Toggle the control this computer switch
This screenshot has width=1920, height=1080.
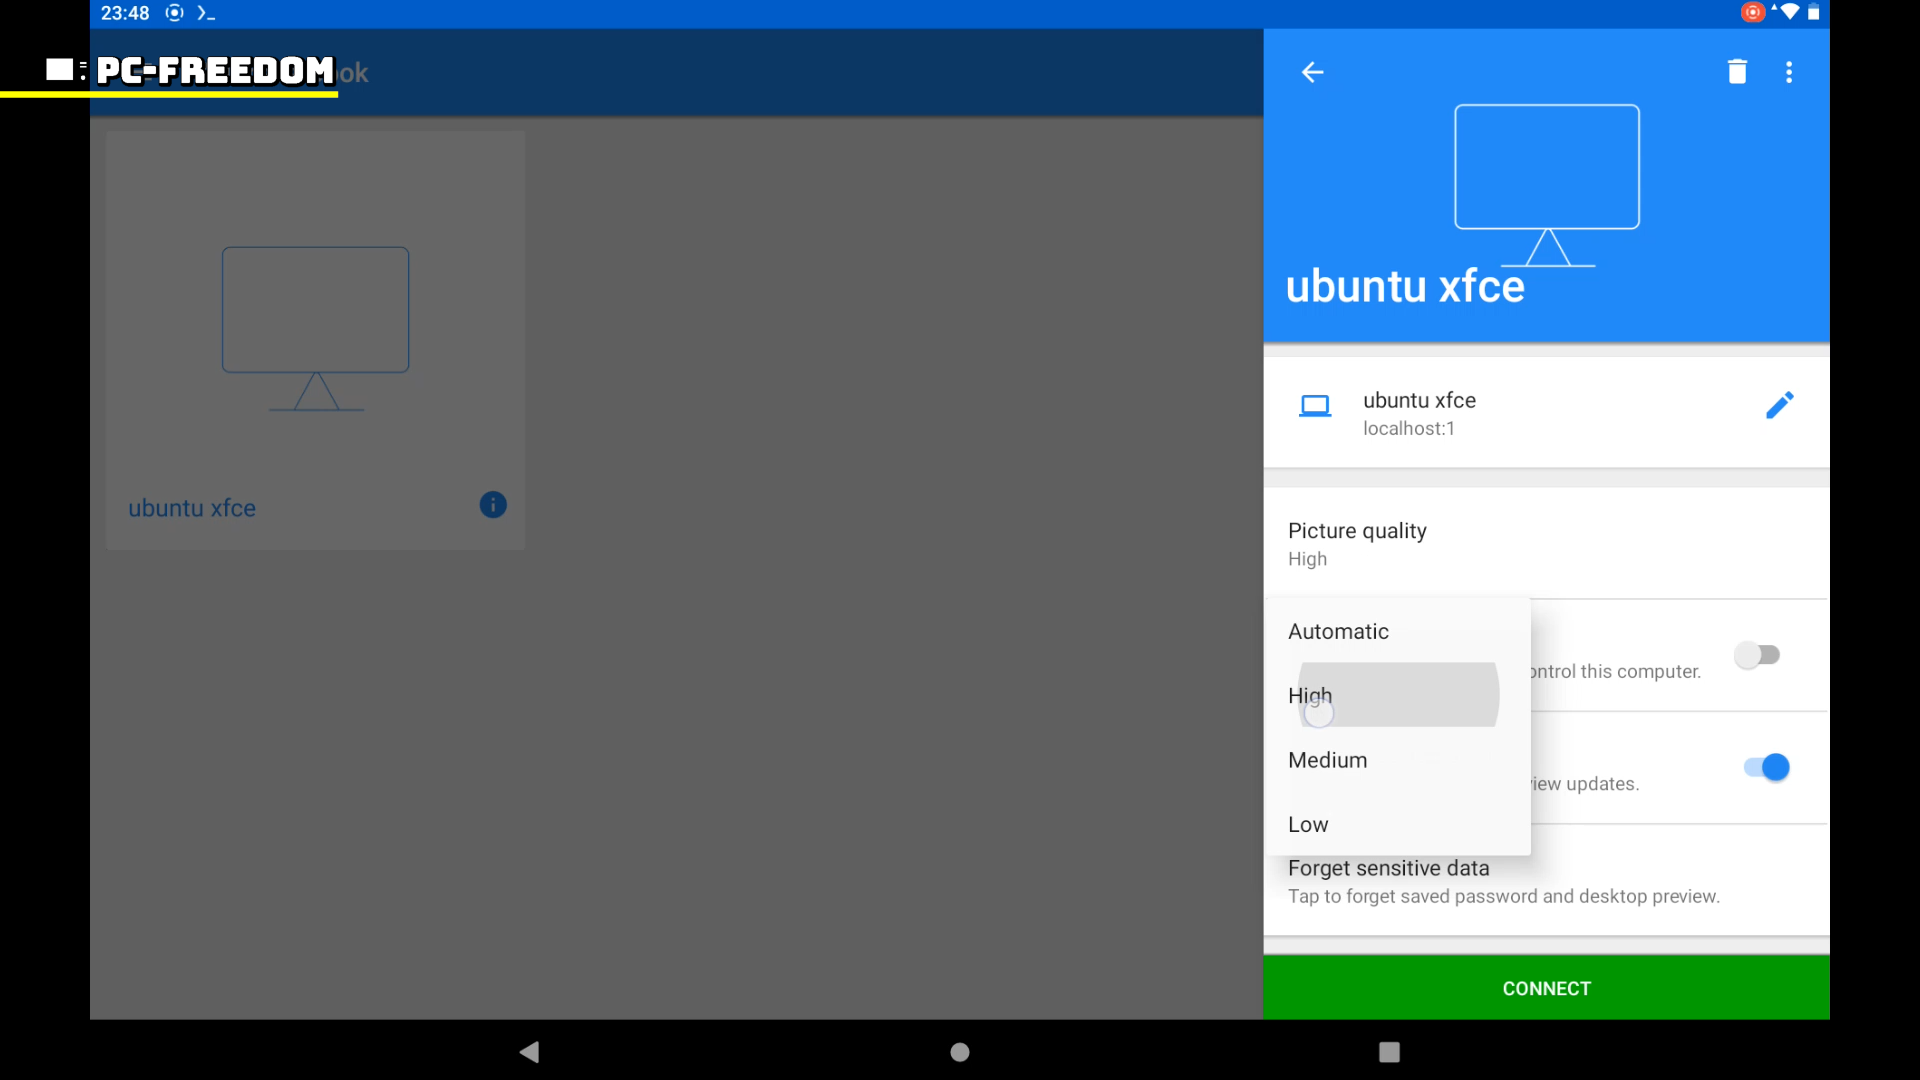click(1757, 655)
